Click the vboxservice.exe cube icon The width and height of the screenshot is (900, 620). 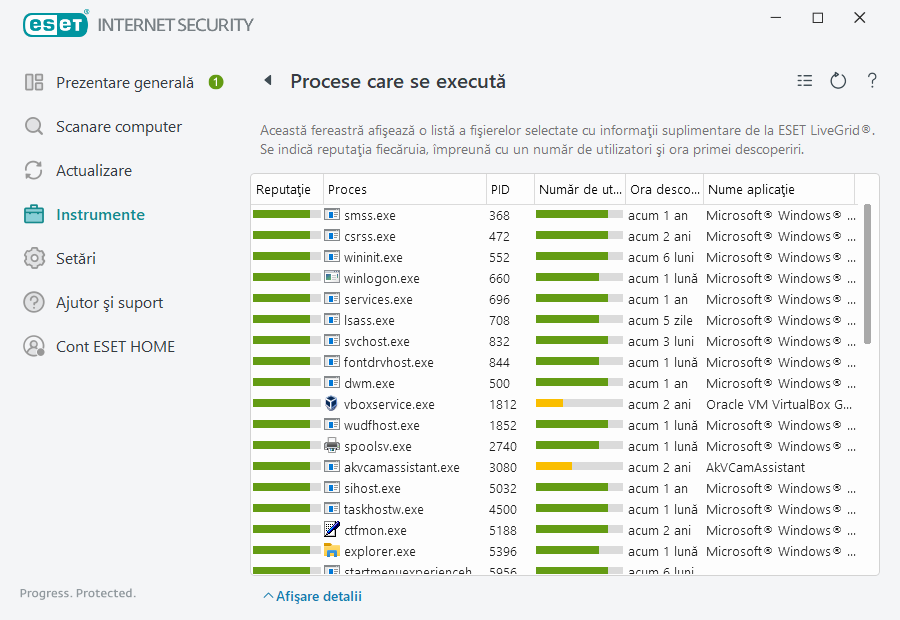click(x=332, y=405)
